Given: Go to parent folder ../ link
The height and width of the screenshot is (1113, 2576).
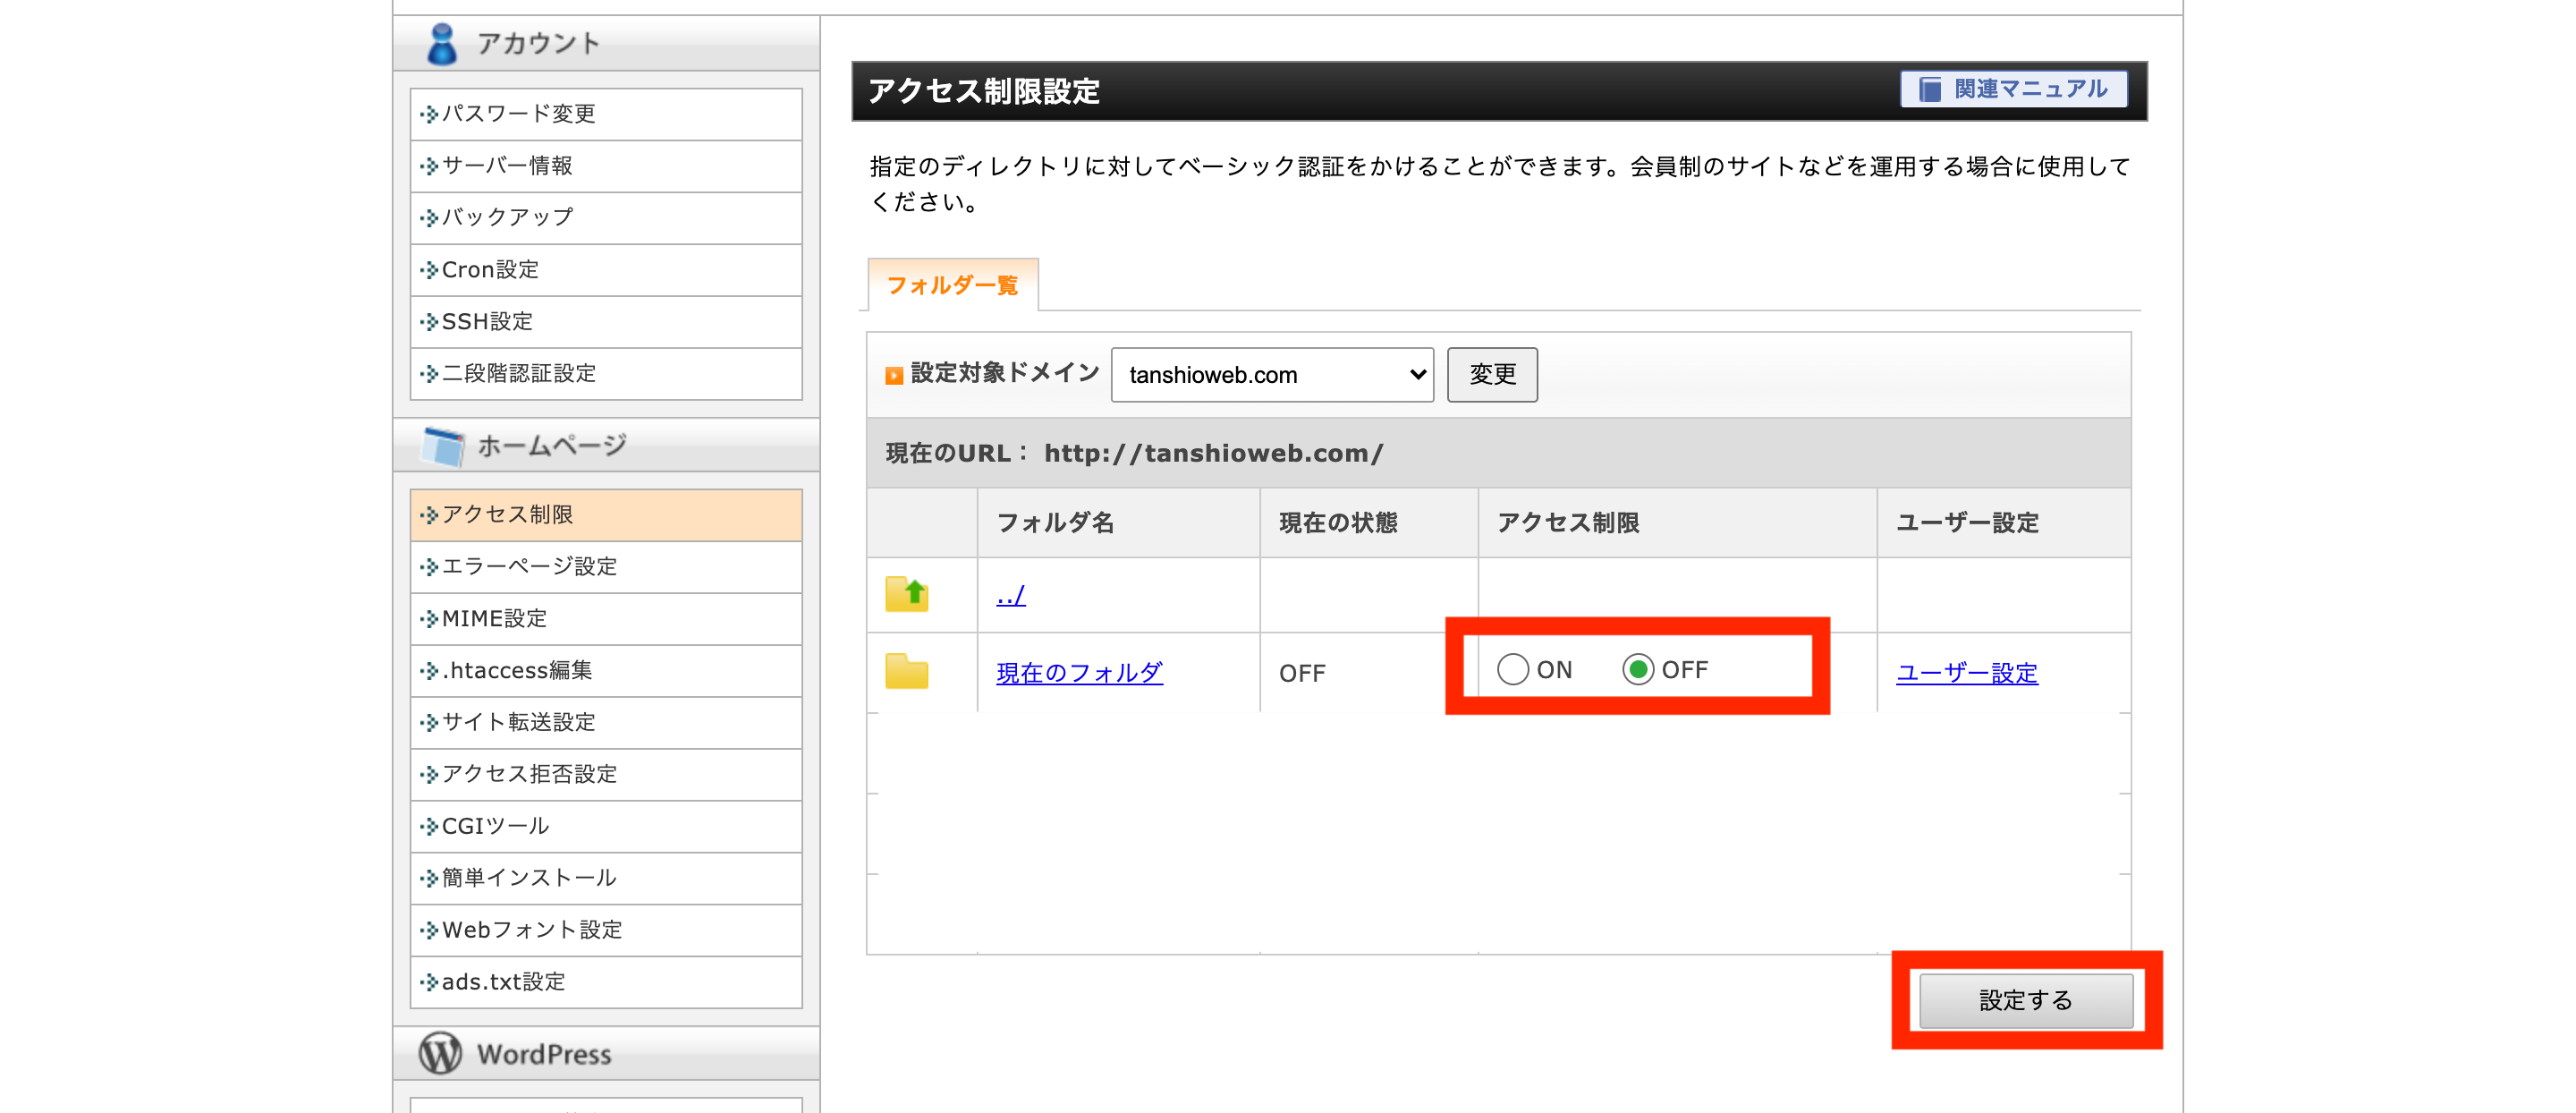Looking at the screenshot, I should point(1011,596).
